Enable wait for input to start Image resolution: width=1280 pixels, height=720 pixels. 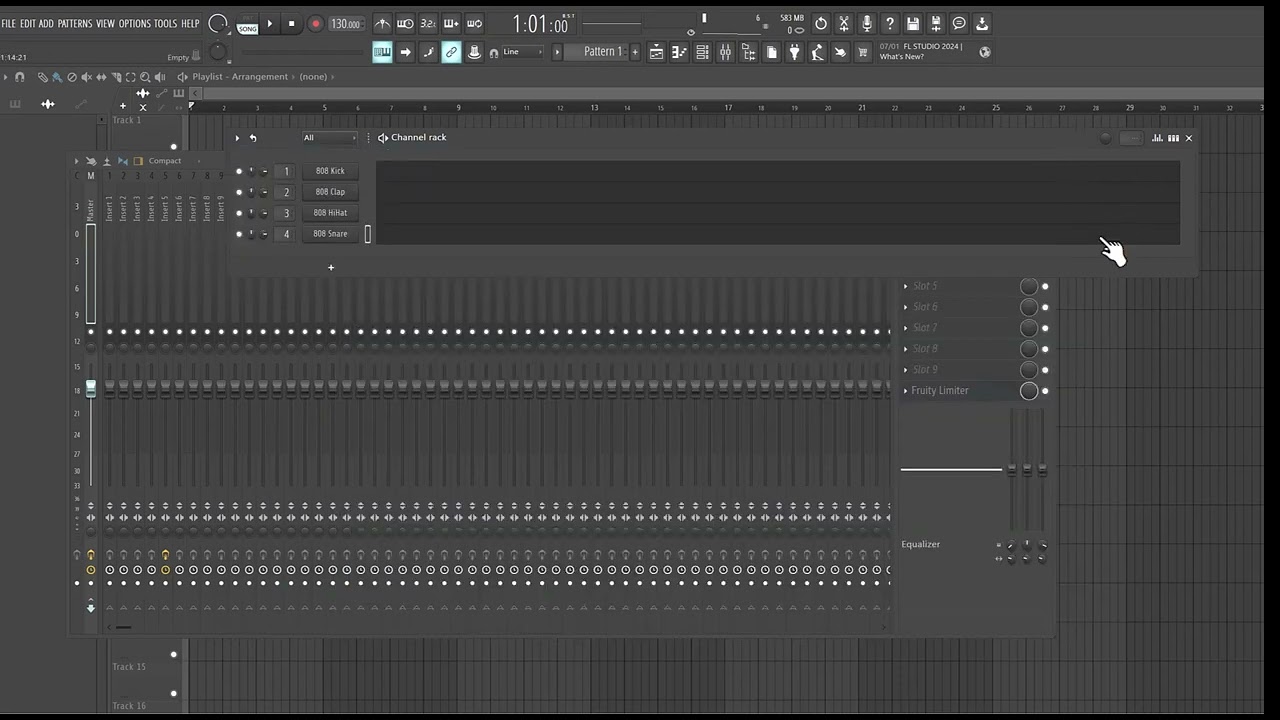(405, 24)
